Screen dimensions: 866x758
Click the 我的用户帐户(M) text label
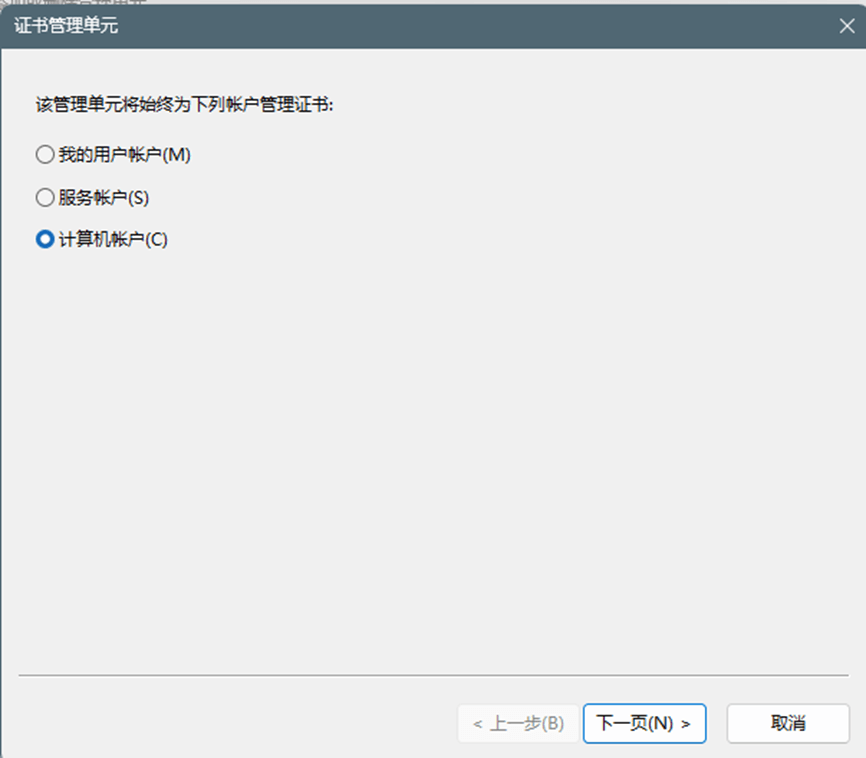[125, 155]
